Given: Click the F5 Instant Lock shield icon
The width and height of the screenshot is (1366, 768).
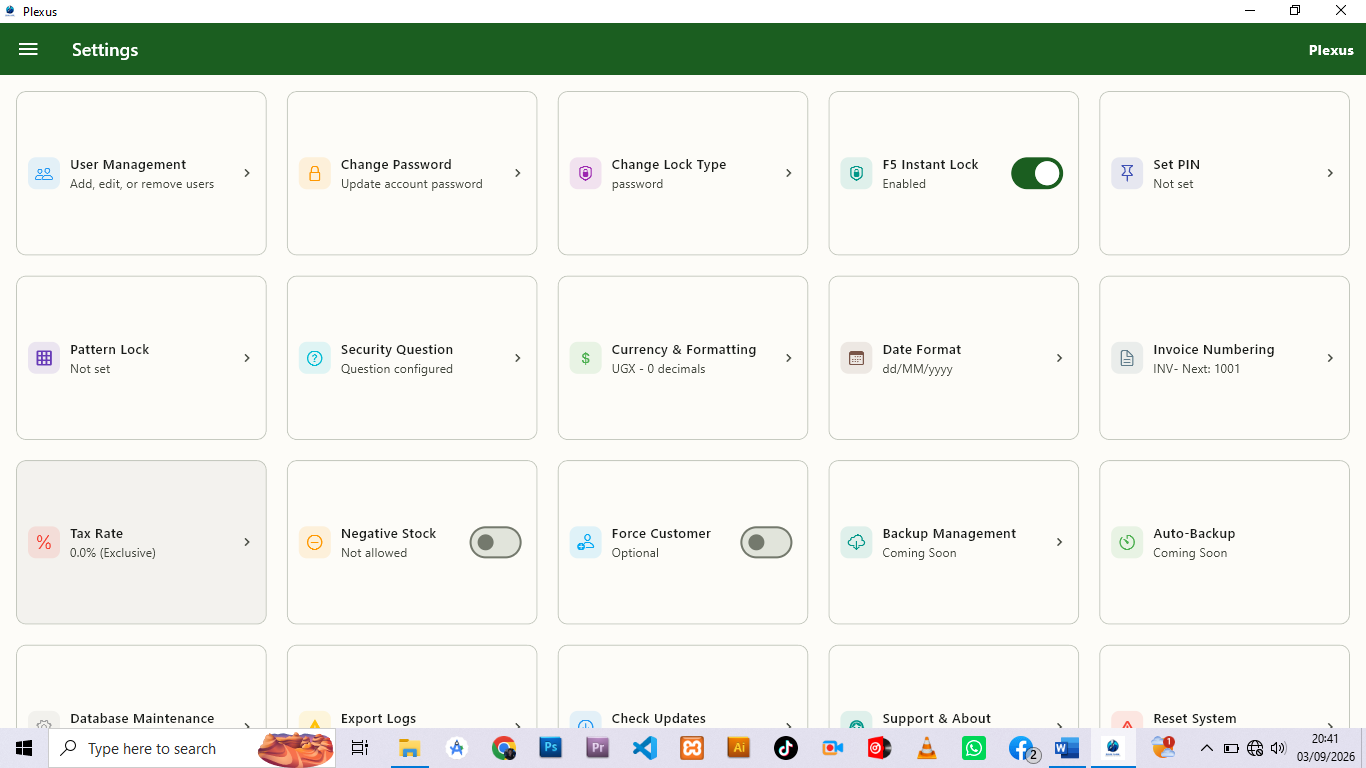Looking at the screenshot, I should (x=856, y=173).
